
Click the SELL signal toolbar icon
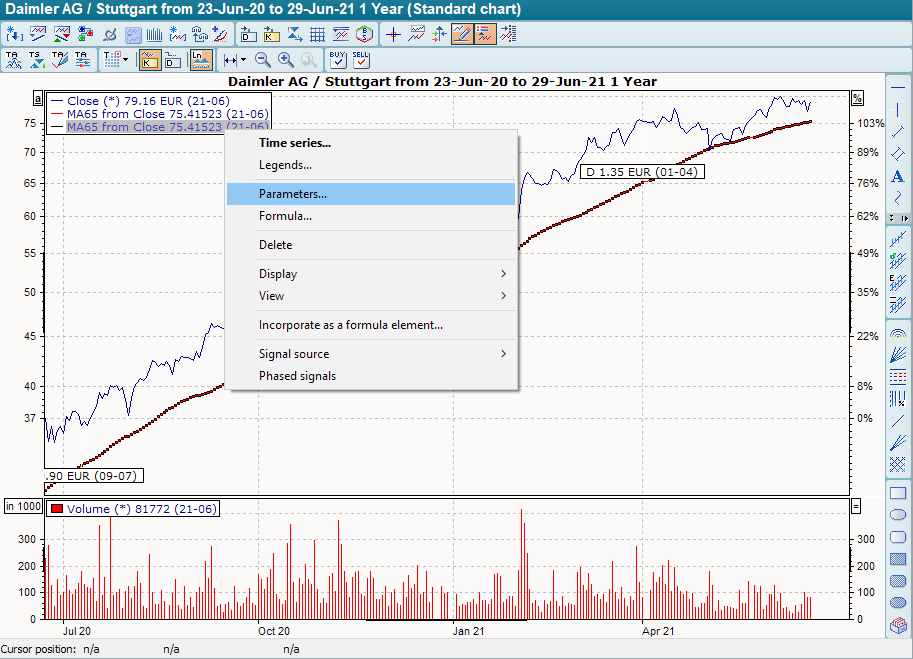click(x=361, y=60)
